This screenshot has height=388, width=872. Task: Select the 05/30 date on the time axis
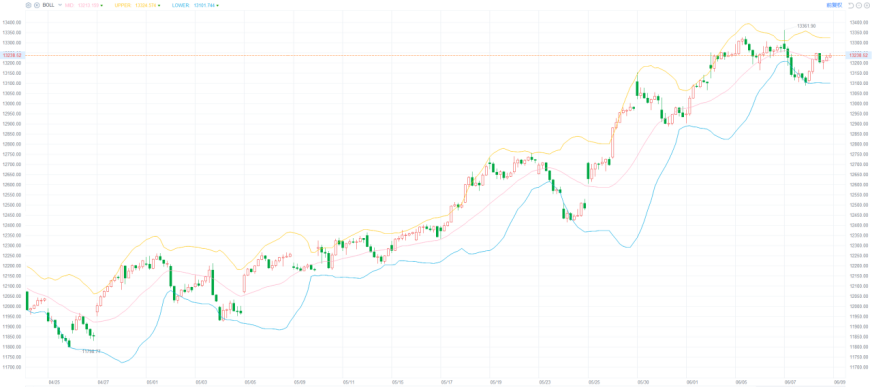tap(643, 382)
